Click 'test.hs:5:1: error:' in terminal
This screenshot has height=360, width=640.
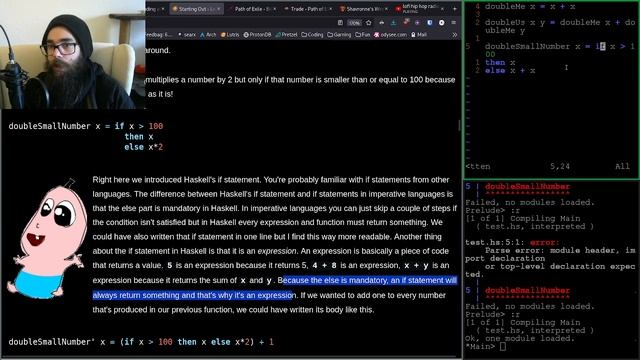(512, 242)
